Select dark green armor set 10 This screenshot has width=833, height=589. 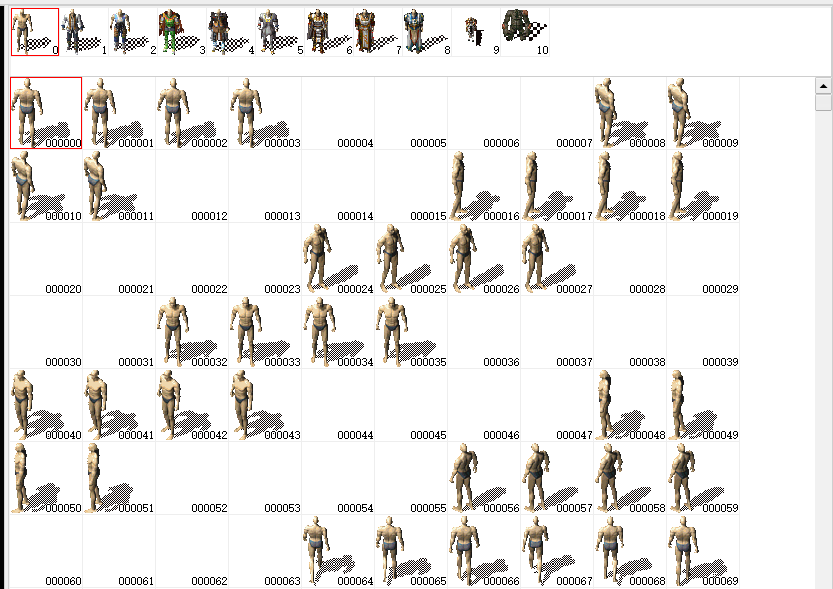coord(525,32)
